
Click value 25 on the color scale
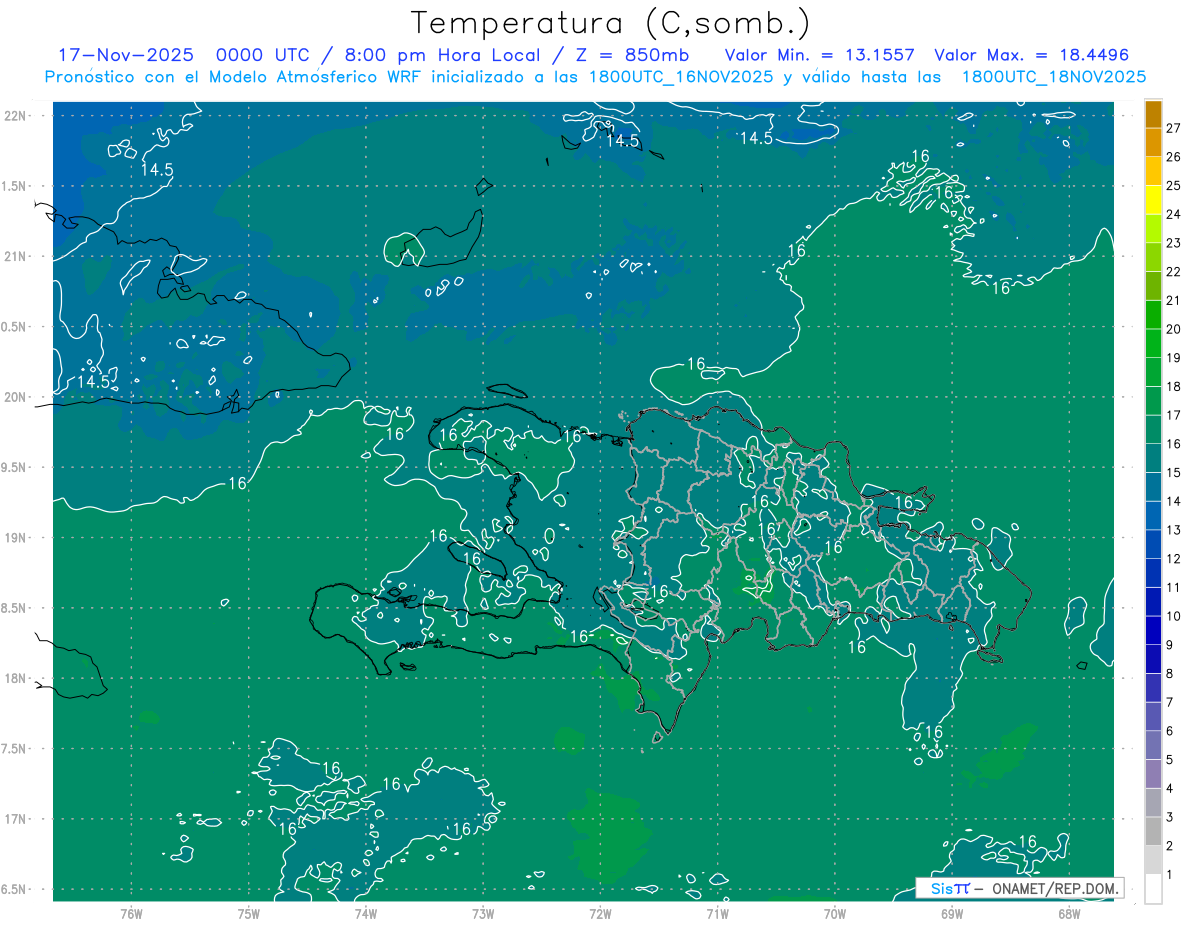coord(1174,186)
